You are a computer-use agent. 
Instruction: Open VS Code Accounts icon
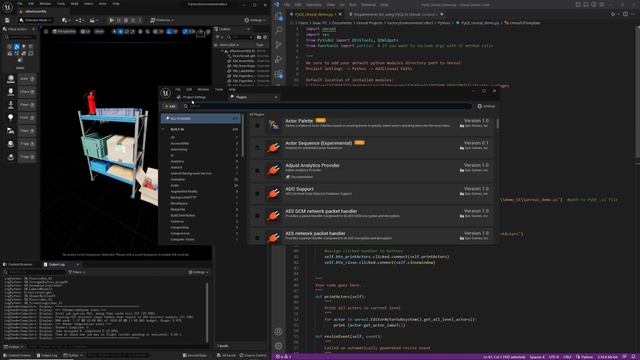(279, 331)
